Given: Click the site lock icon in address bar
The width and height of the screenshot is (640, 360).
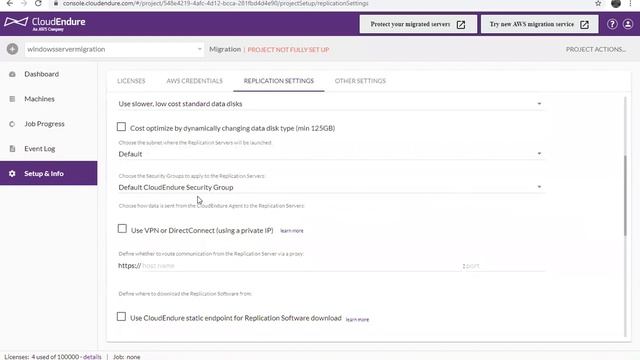Looking at the screenshot, I should tap(56, 3).
